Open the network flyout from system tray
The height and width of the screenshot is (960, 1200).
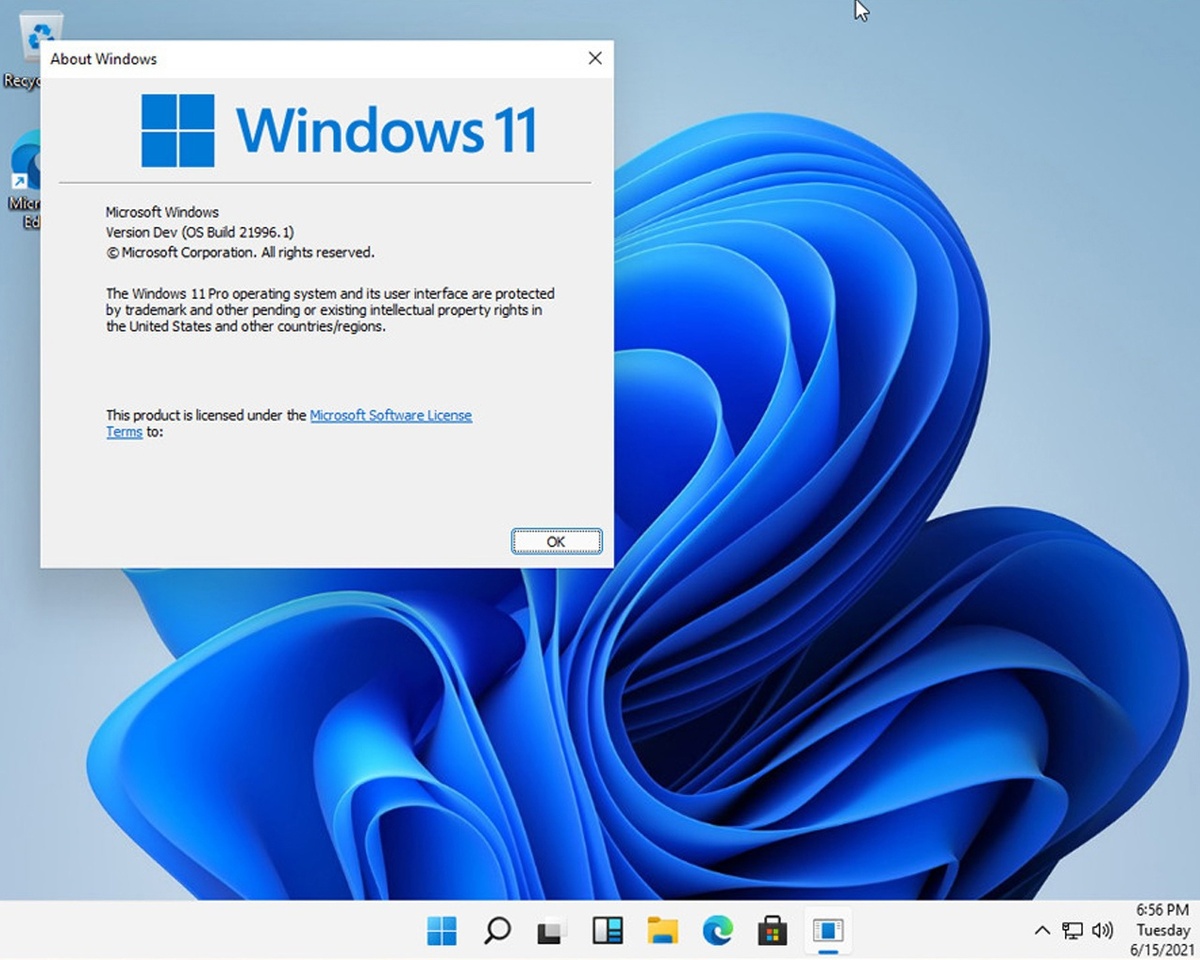click(1072, 930)
